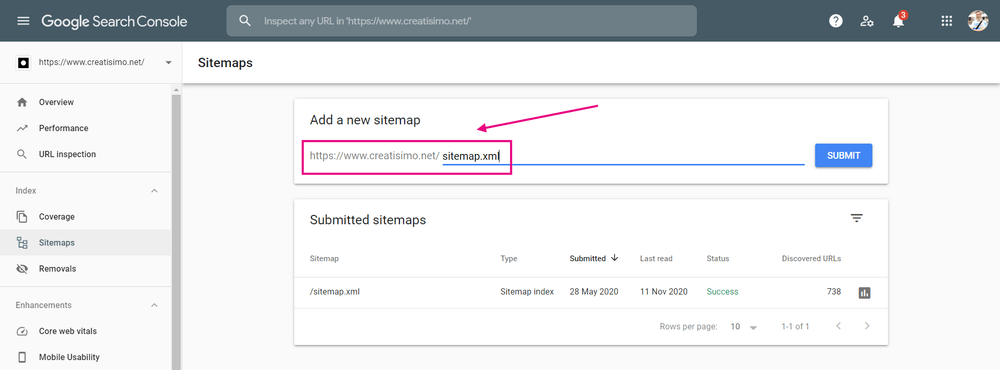Click the 1-1 of 1 pagination text
The image size is (1000, 370).
(x=795, y=327)
